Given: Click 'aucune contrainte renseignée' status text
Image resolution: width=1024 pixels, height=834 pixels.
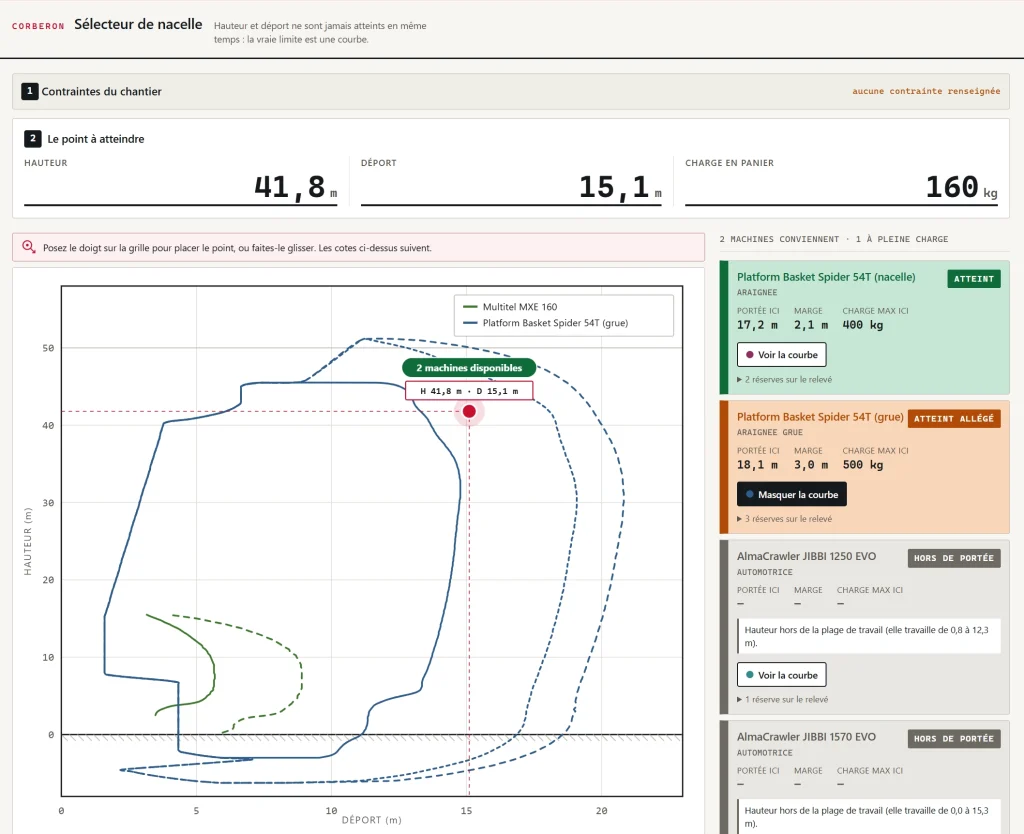Looking at the screenshot, I should coord(925,91).
